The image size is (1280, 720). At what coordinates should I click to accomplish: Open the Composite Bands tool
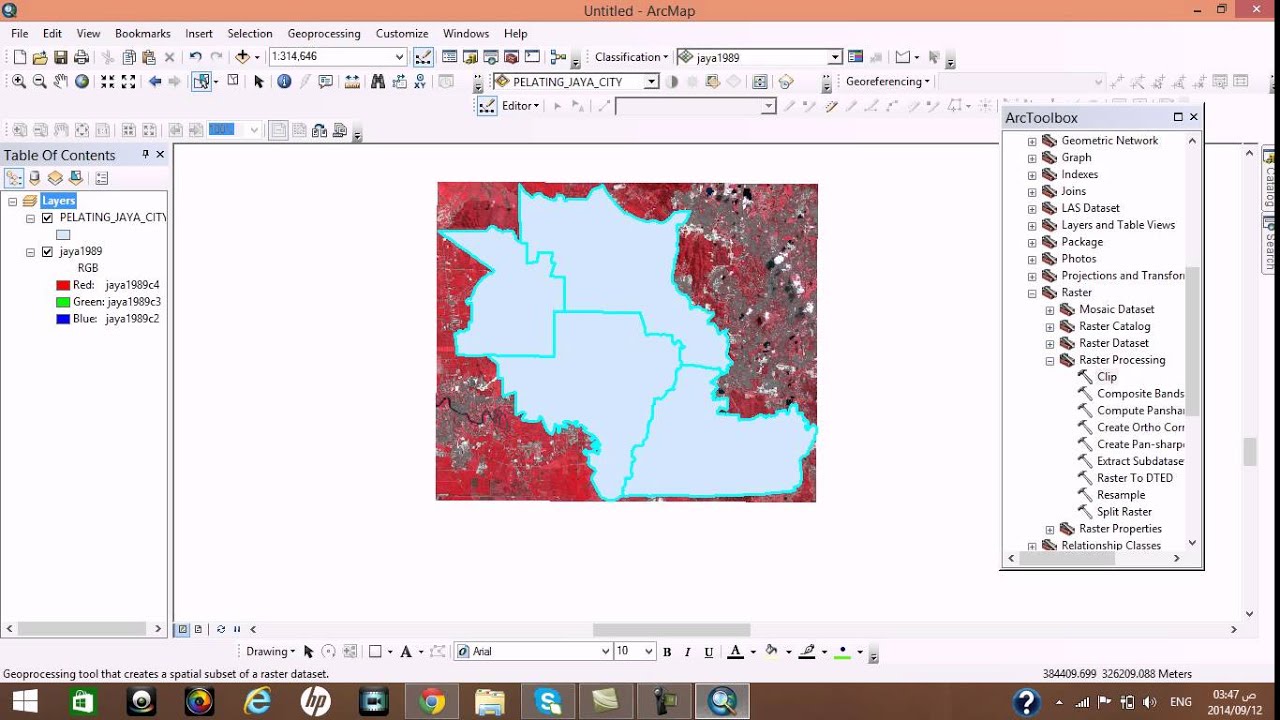click(x=1140, y=394)
